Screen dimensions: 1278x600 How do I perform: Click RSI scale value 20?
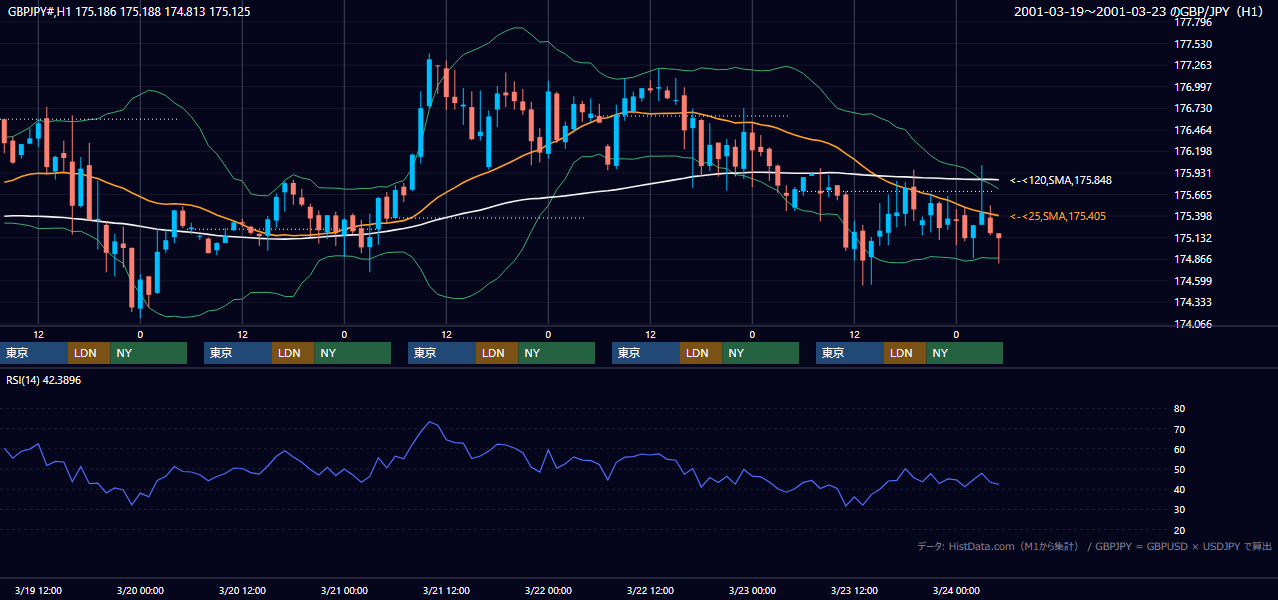1179,530
